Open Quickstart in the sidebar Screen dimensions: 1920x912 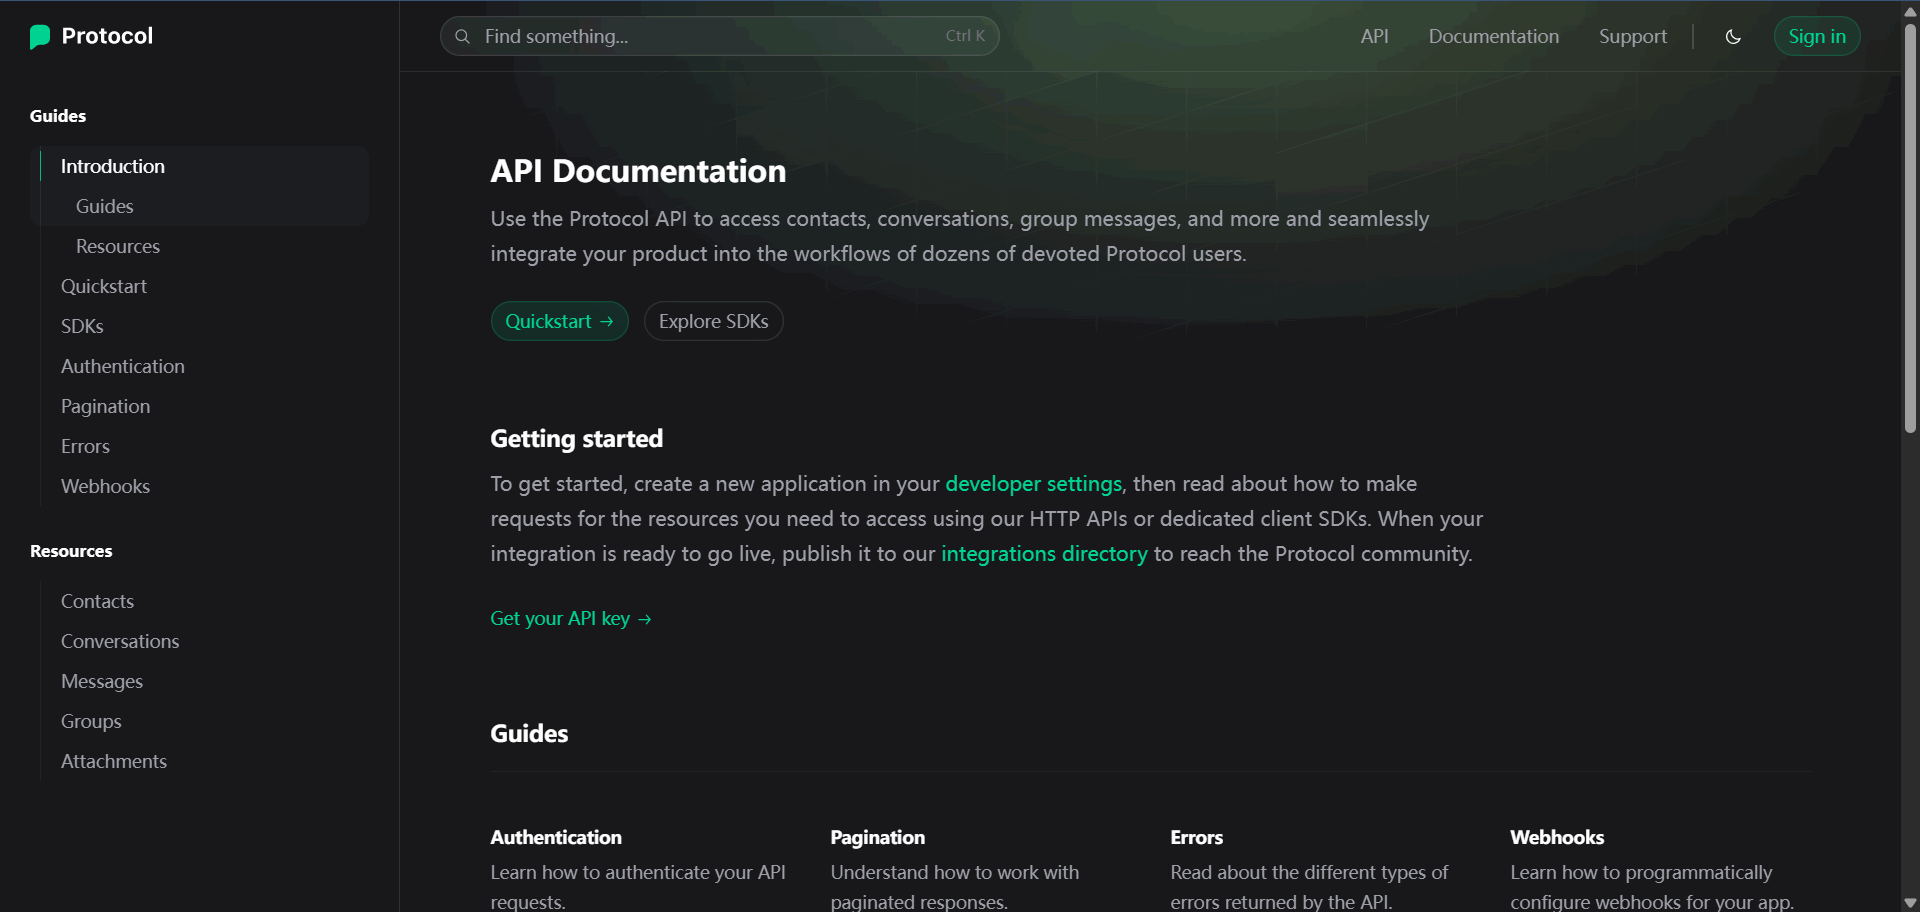(x=104, y=286)
